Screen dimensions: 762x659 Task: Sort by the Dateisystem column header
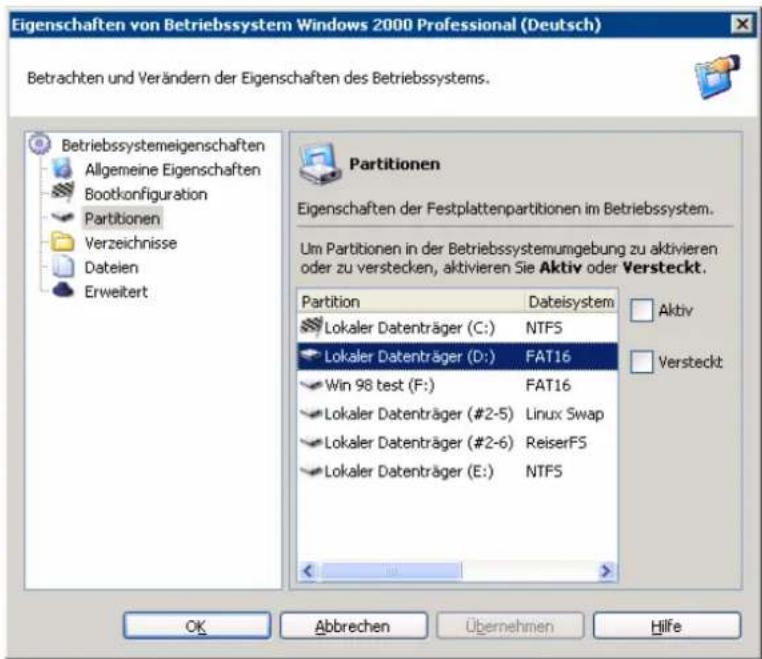point(571,301)
